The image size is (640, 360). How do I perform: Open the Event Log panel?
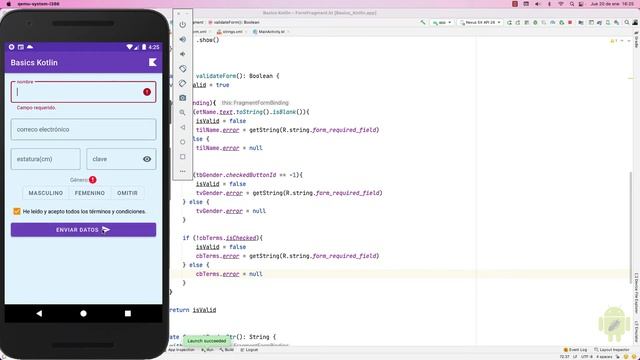pyautogui.click(x=576, y=350)
